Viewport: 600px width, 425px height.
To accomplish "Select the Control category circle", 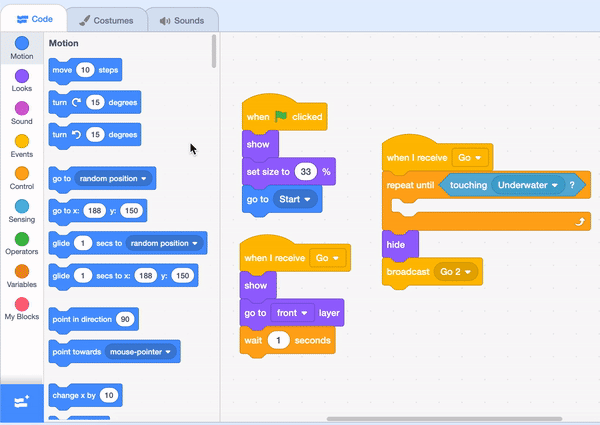I will pyautogui.click(x=22, y=173).
